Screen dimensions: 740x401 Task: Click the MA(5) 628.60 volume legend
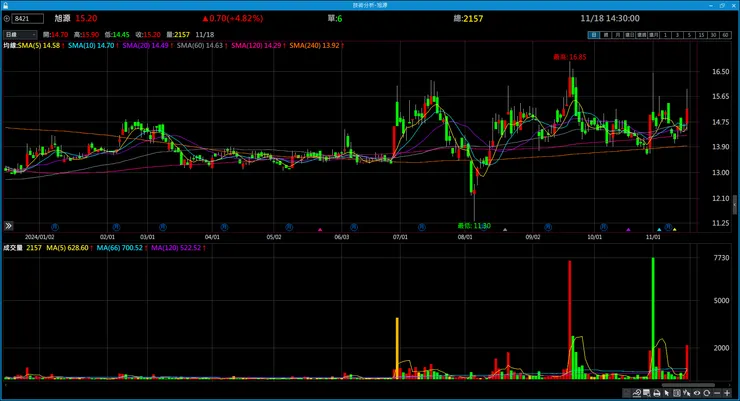pos(67,248)
